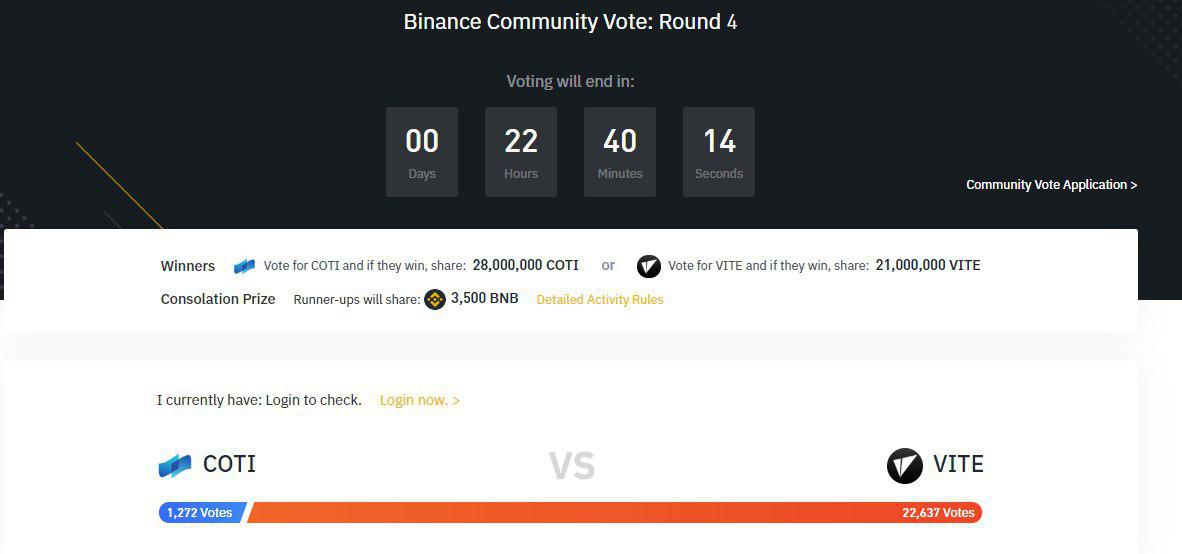This screenshot has height=554, width=1182.
Task: Click the blue COTI 1,272 Votes bar
Action: 201,513
